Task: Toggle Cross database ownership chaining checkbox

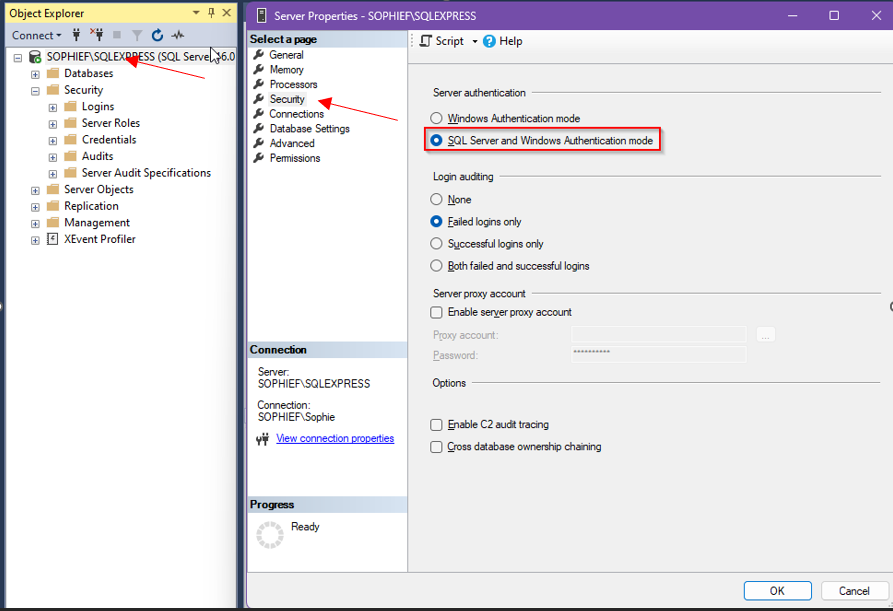Action: [x=436, y=447]
